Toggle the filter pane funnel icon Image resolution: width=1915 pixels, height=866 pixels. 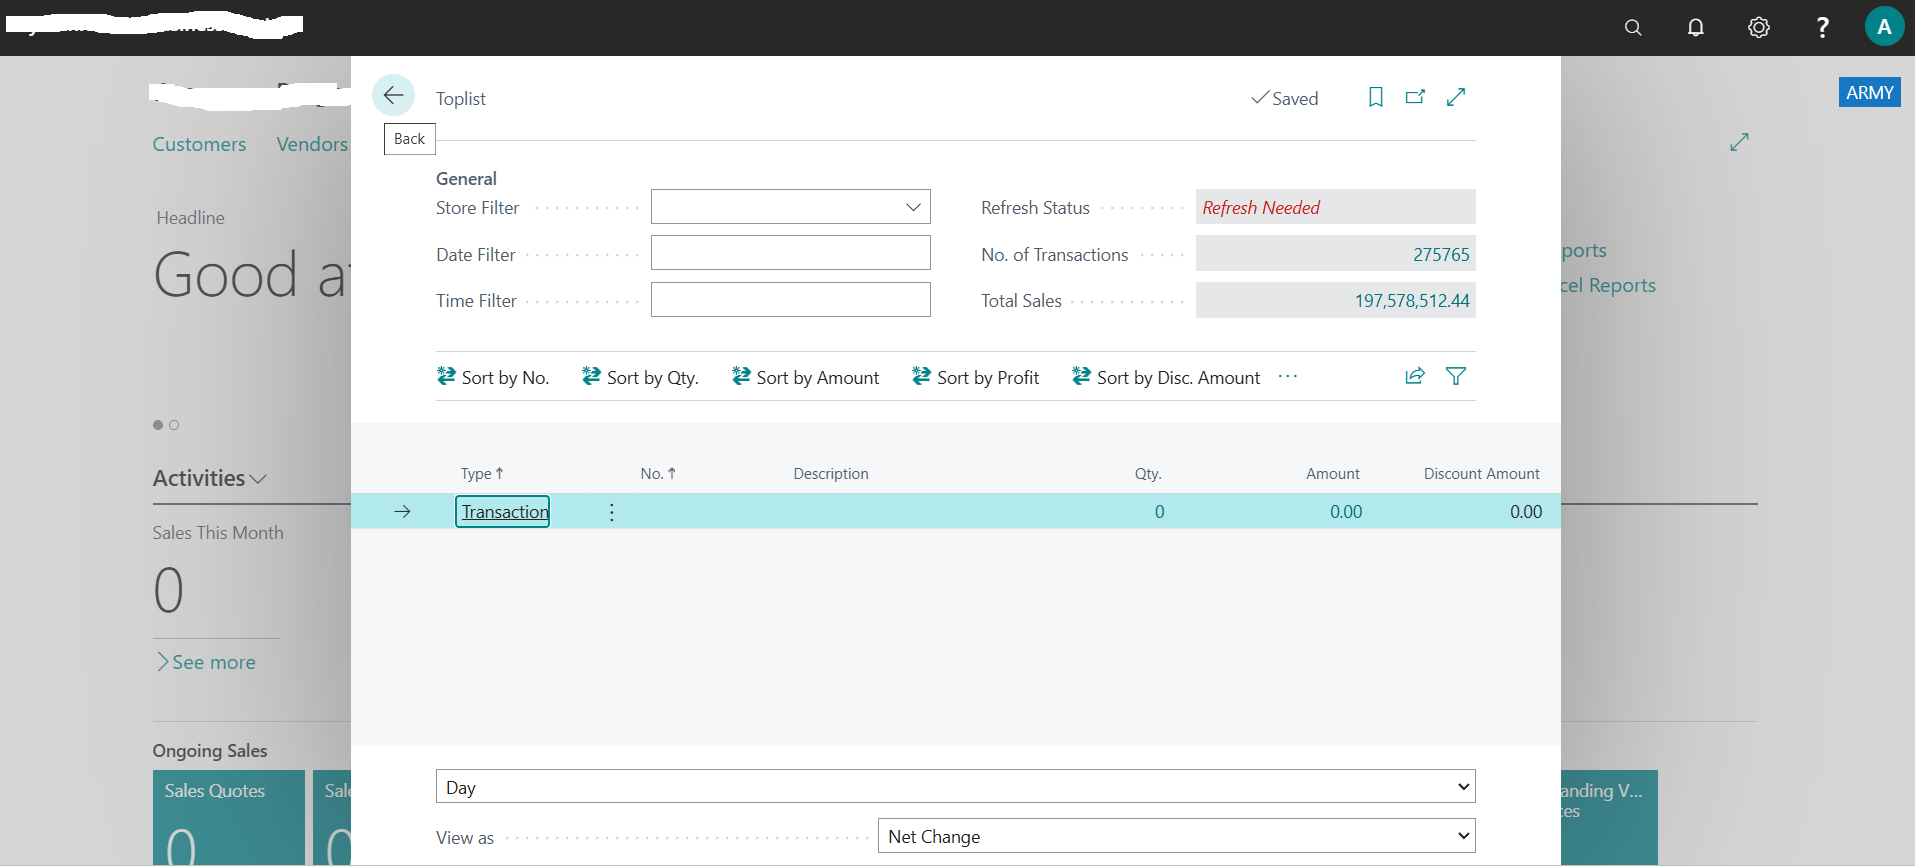pyautogui.click(x=1456, y=376)
